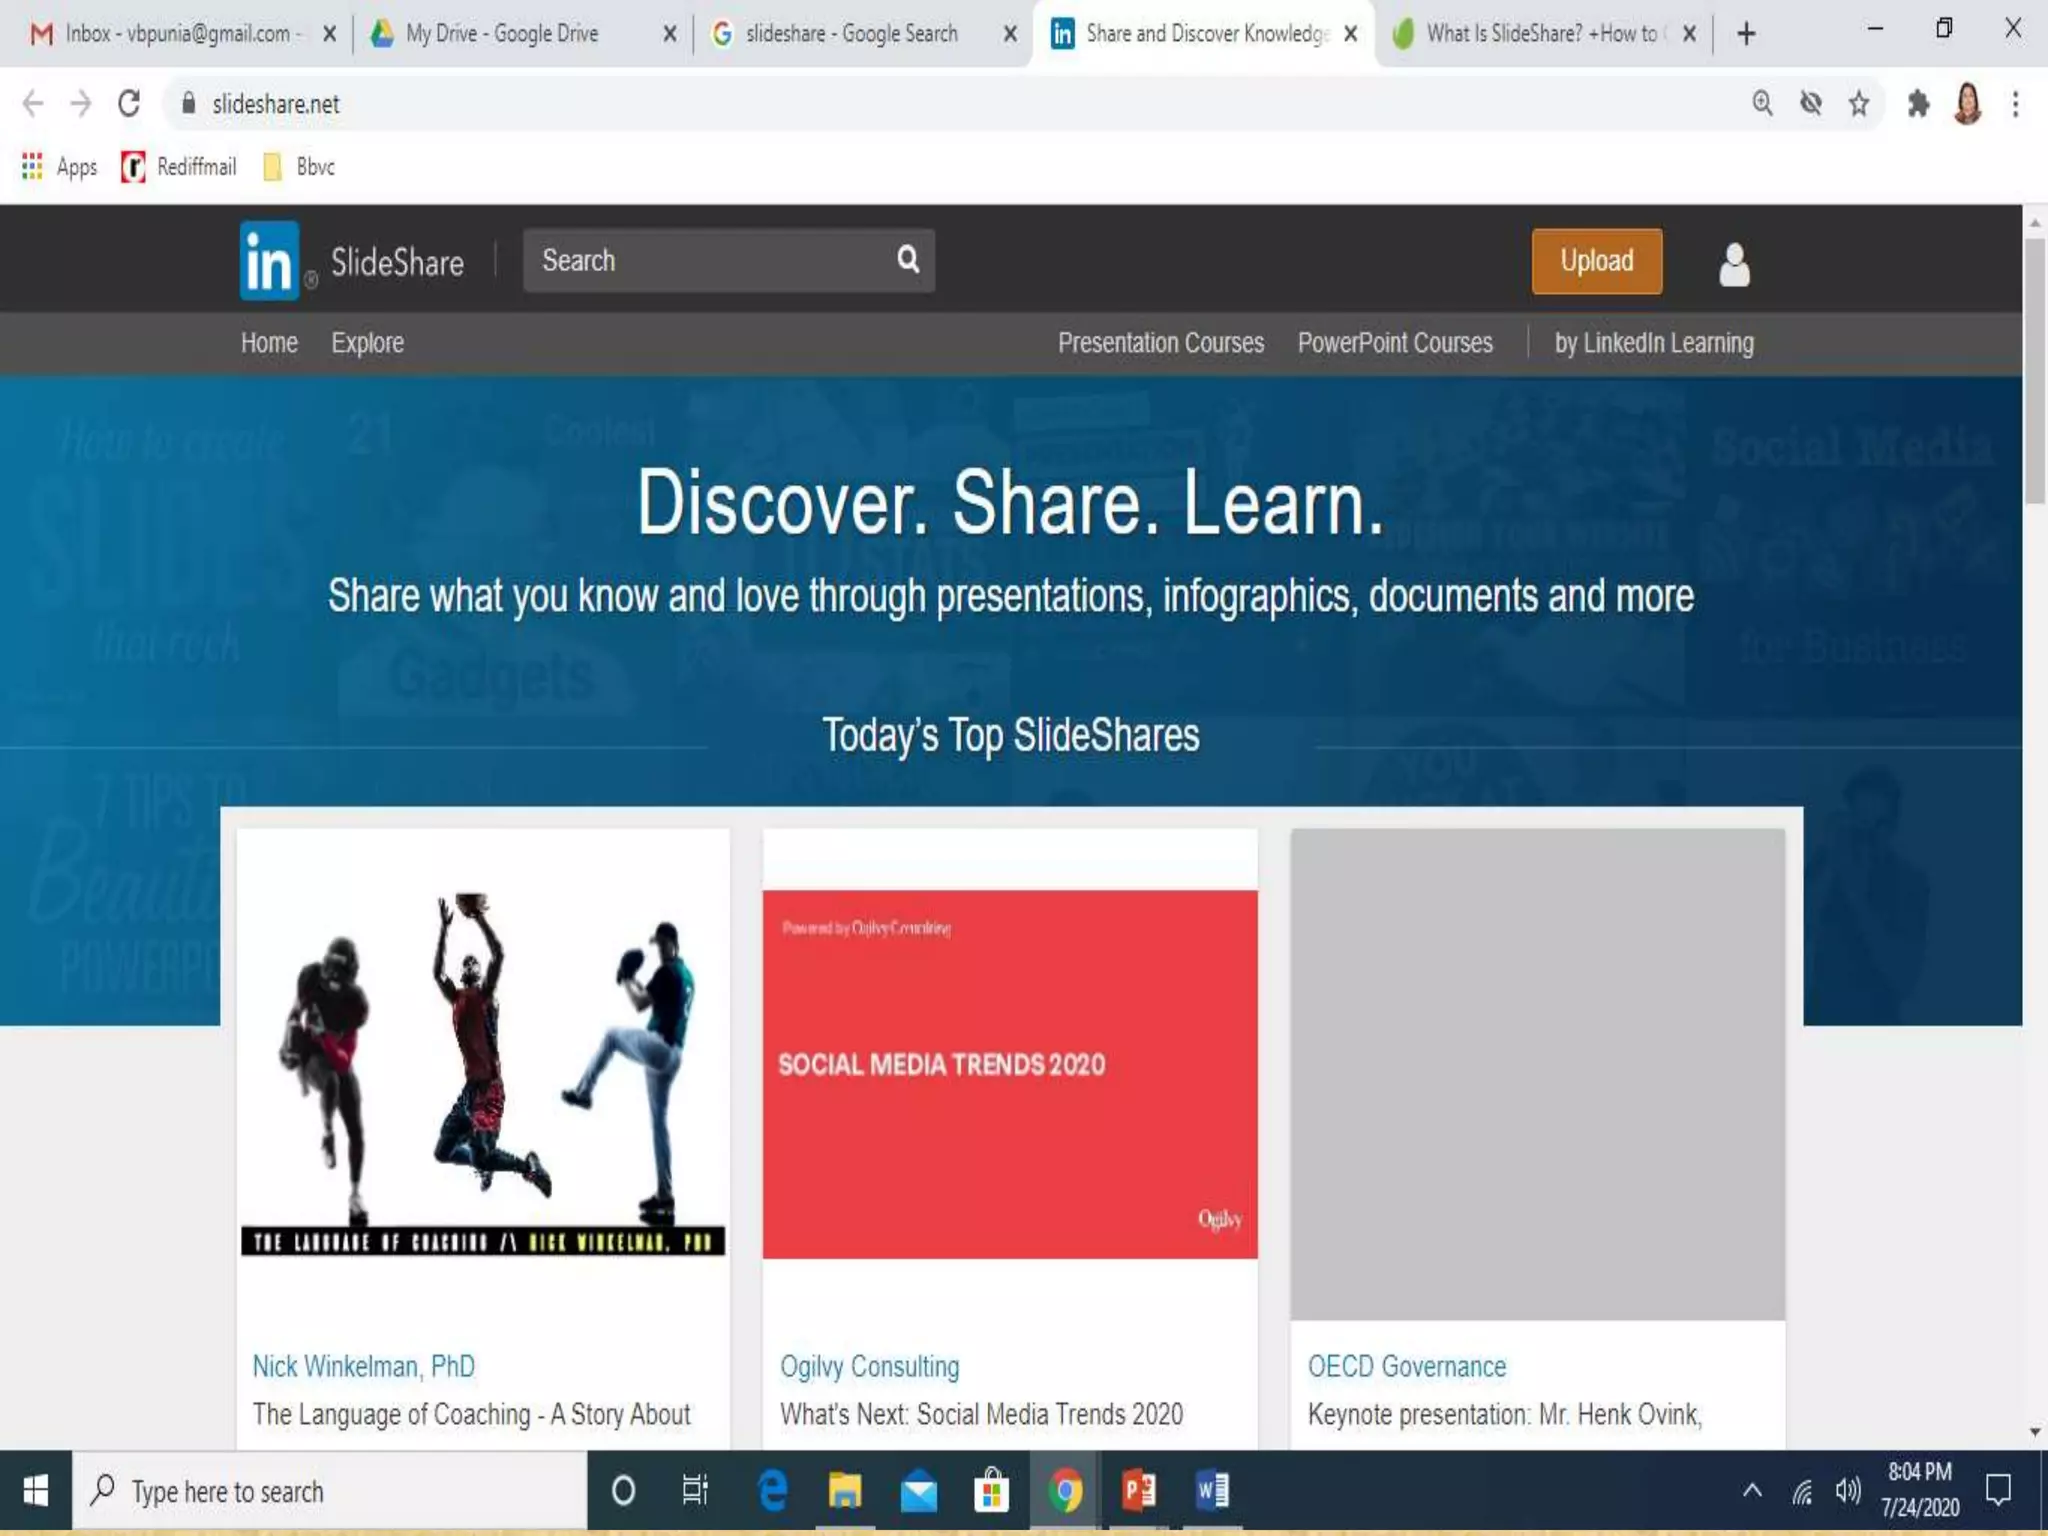Image resolution: width=2048 pixels, height=1536 pixels.
Task: Open the Social Media Trends 2020 thumbnail
Action: click(x=1009, y=1073)
